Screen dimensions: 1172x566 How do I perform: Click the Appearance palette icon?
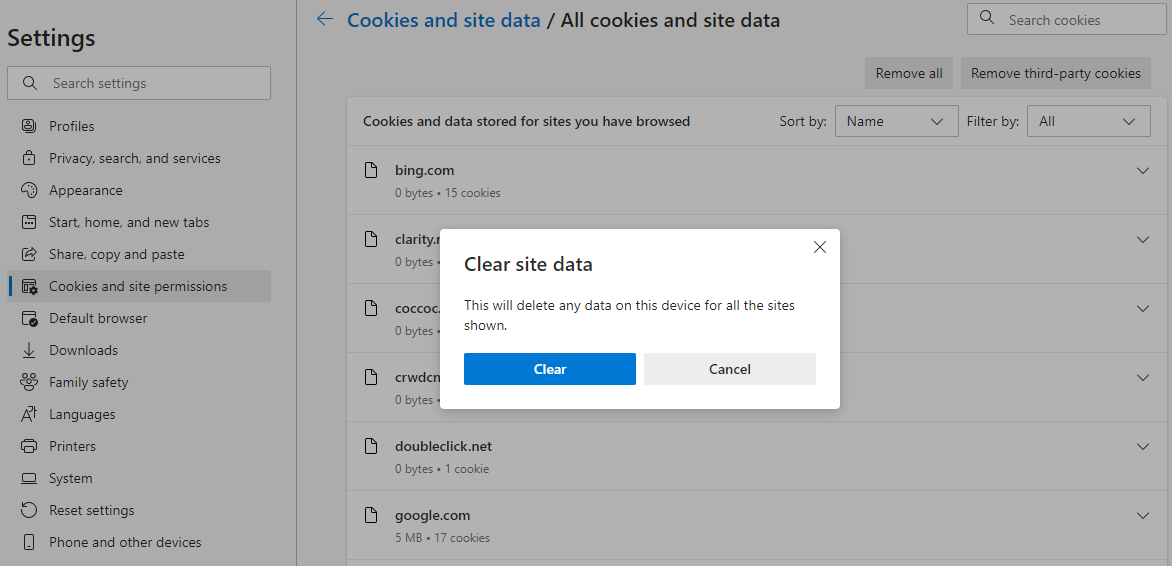click(29, 190)
